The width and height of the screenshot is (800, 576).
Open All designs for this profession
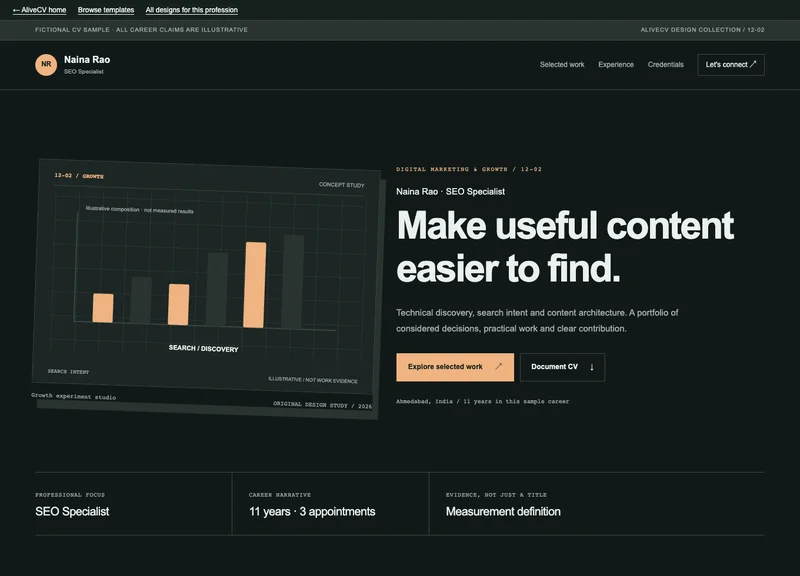coord(191,10)
